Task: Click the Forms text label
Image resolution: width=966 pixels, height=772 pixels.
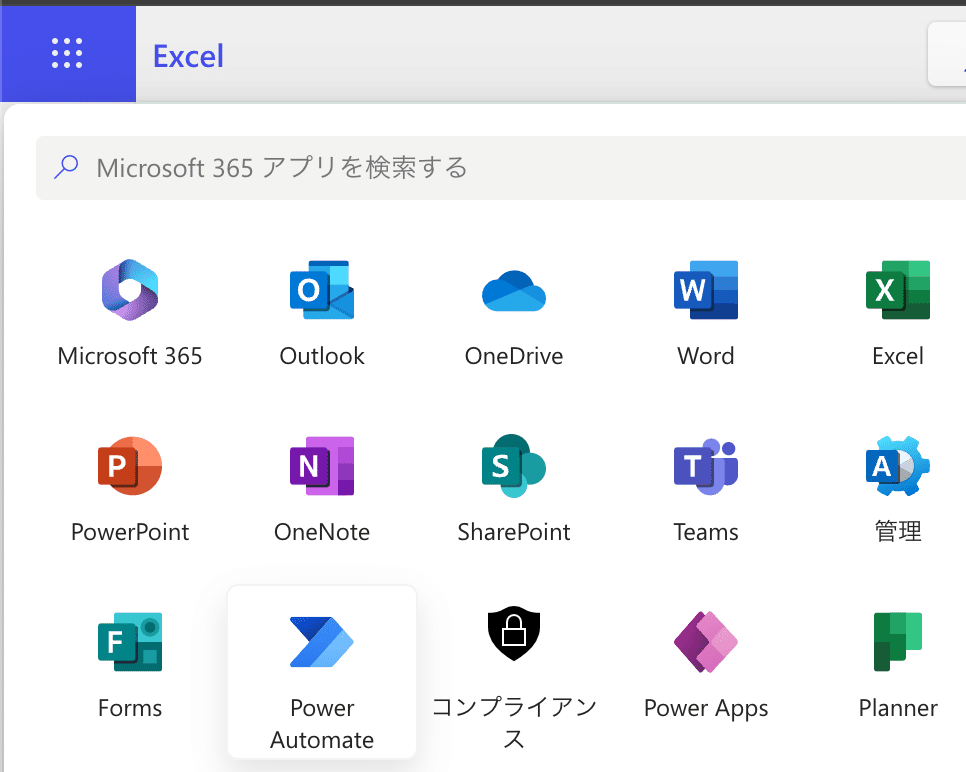Action: (130, 709)
